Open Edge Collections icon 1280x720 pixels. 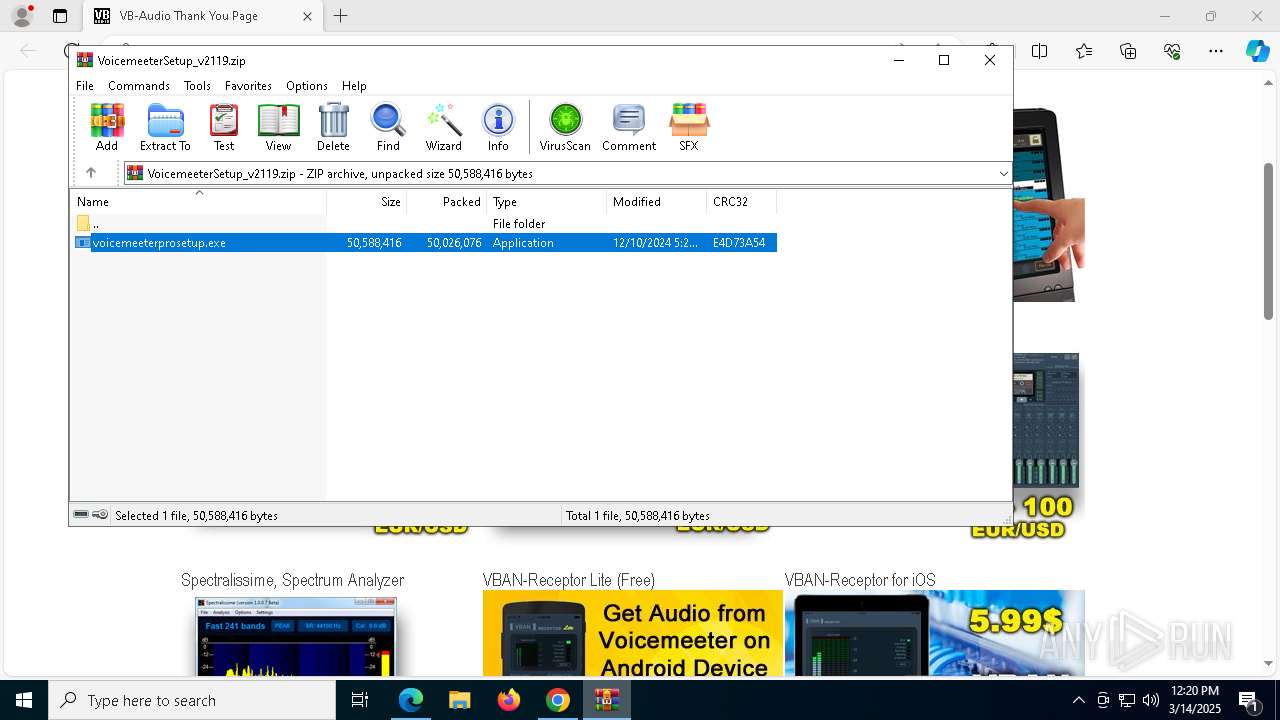point(1128,51)
